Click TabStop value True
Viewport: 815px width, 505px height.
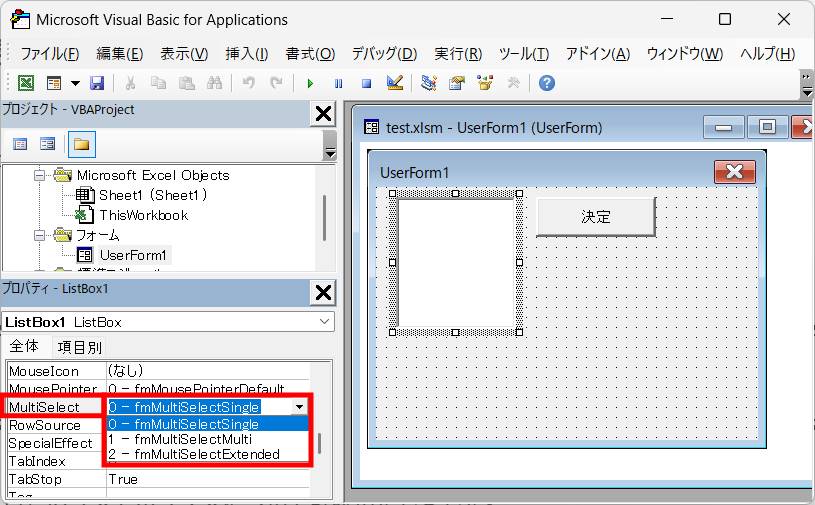click(123, 479)
